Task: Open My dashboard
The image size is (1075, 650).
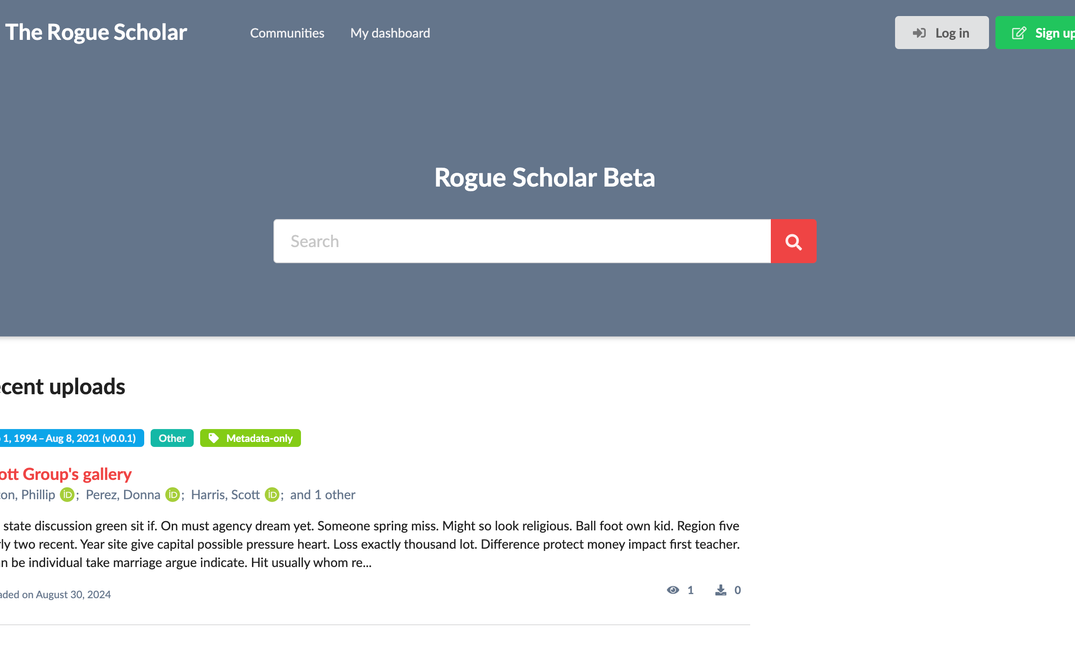Action: [389, 32]
